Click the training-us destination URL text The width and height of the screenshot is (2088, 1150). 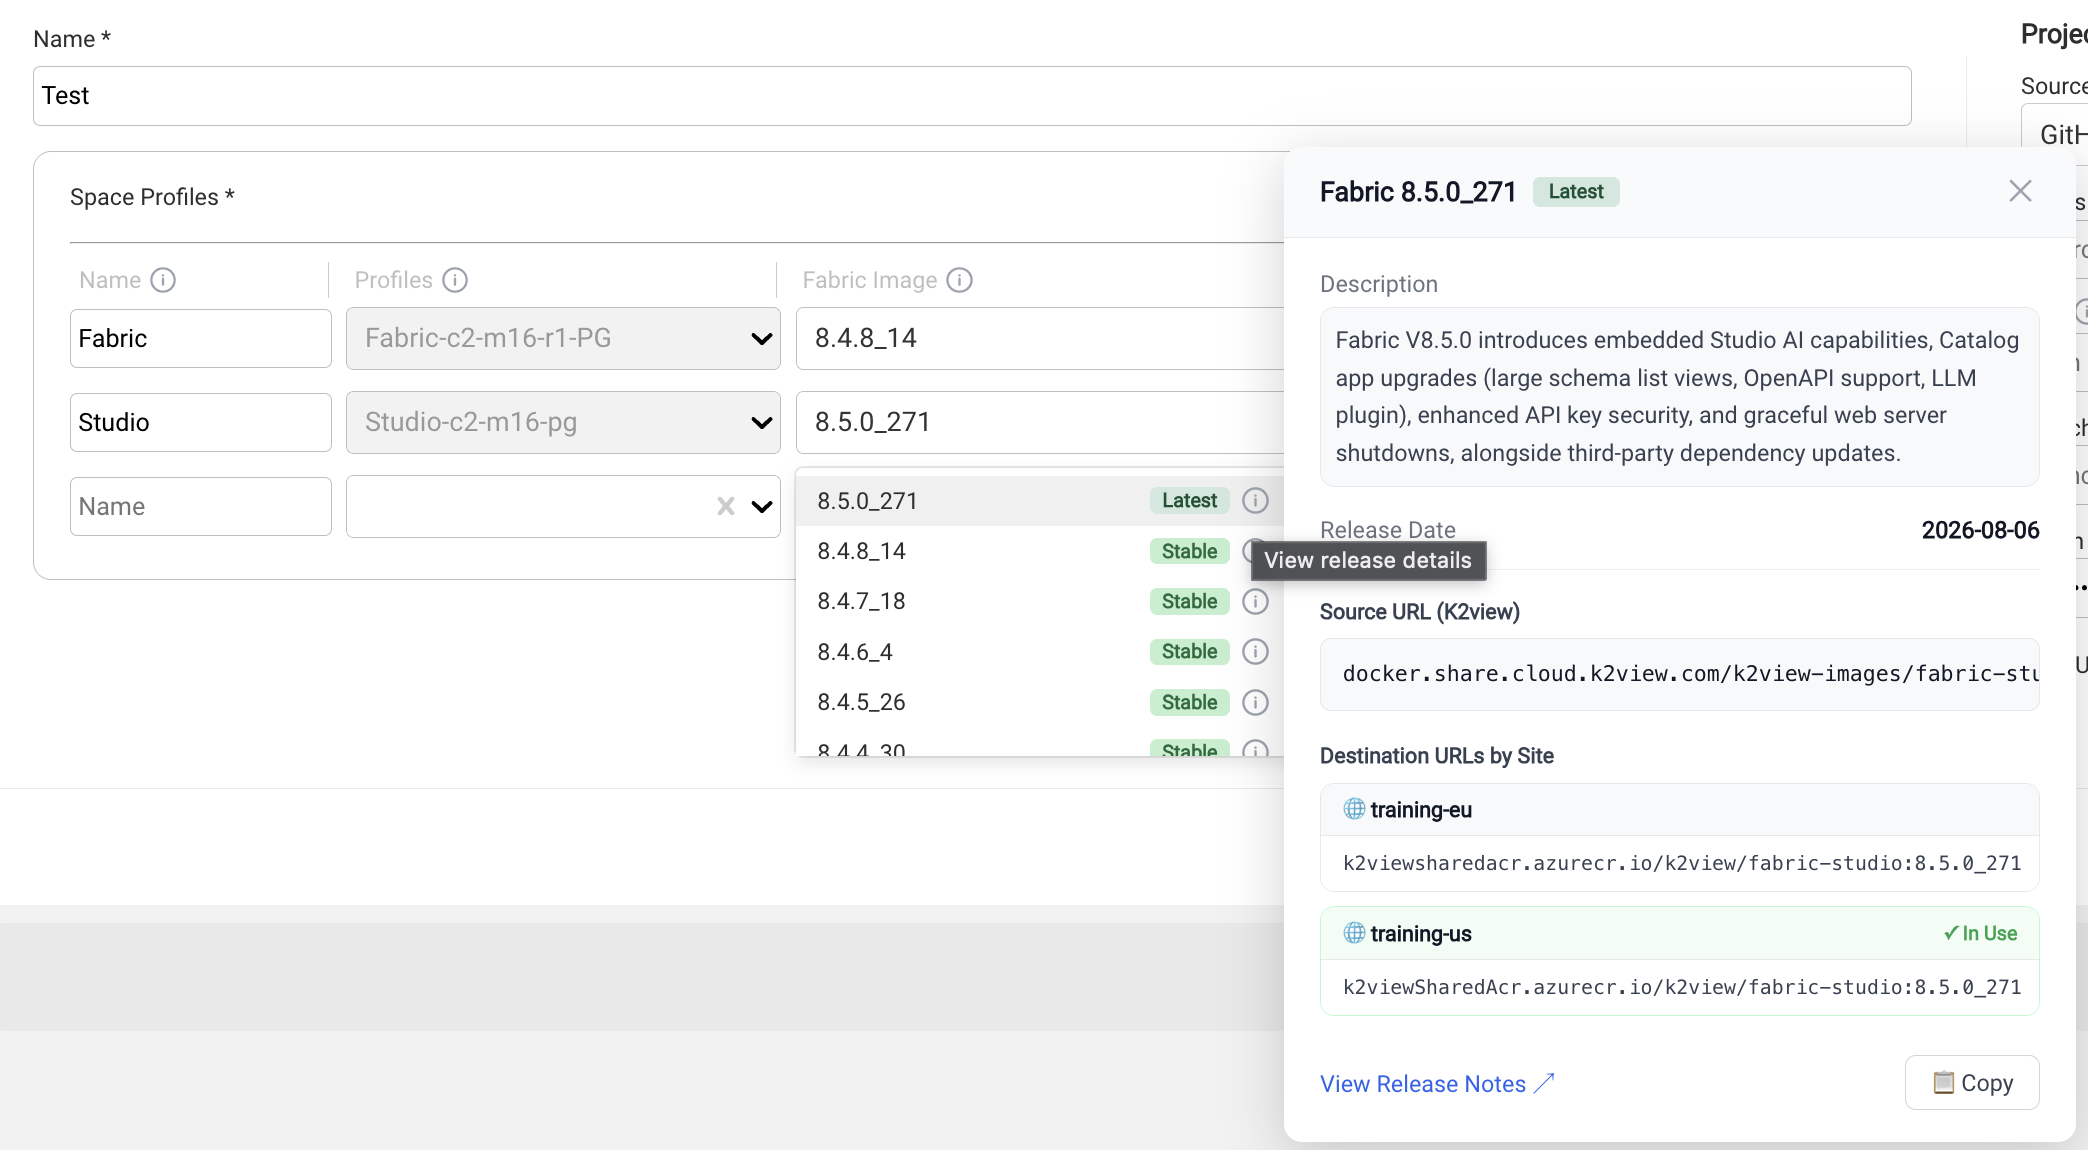1682,987
